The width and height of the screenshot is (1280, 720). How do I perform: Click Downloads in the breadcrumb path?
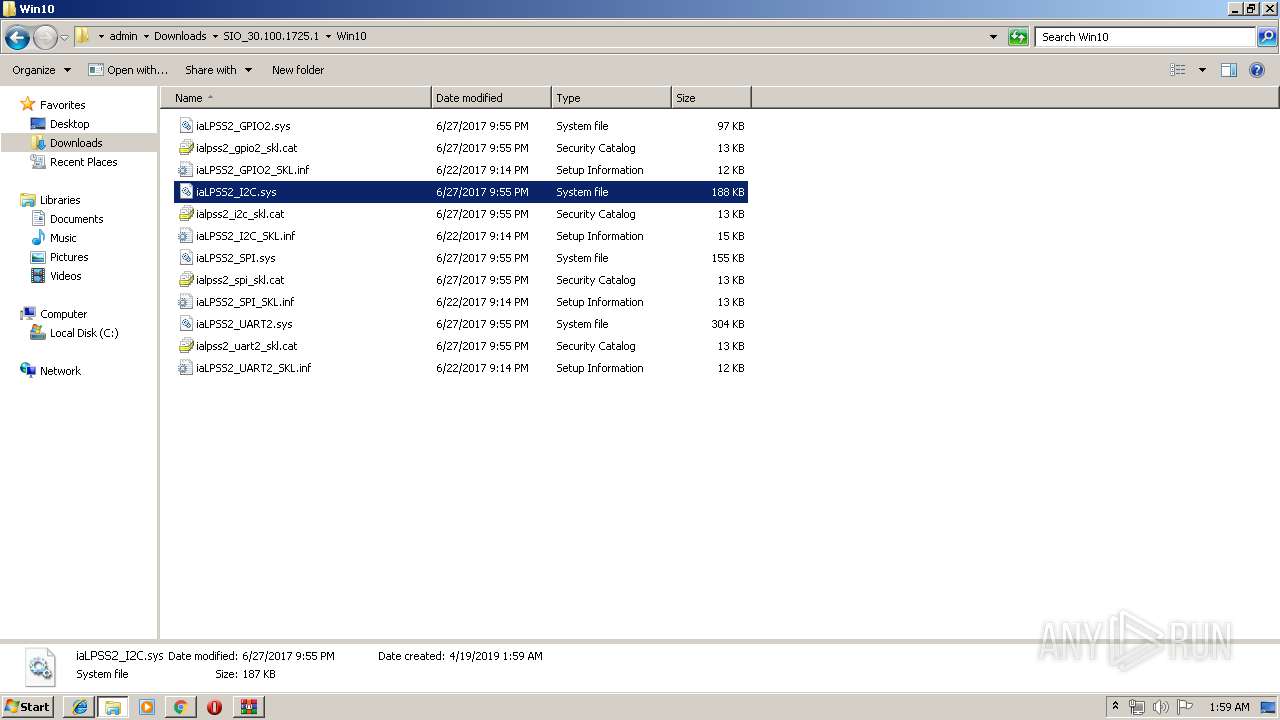(180, 37)
